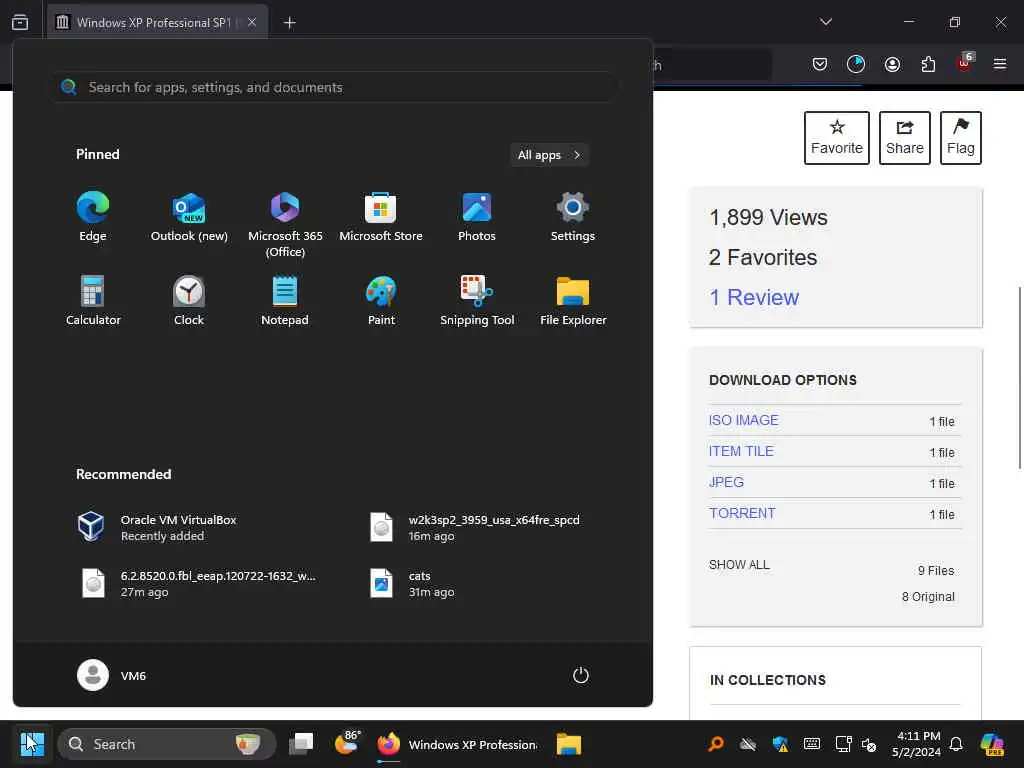Image resolution: width=1024 pixels, height=768 pixels.
Task: Open the Firefox hamburger menu
Action: 1000,64
